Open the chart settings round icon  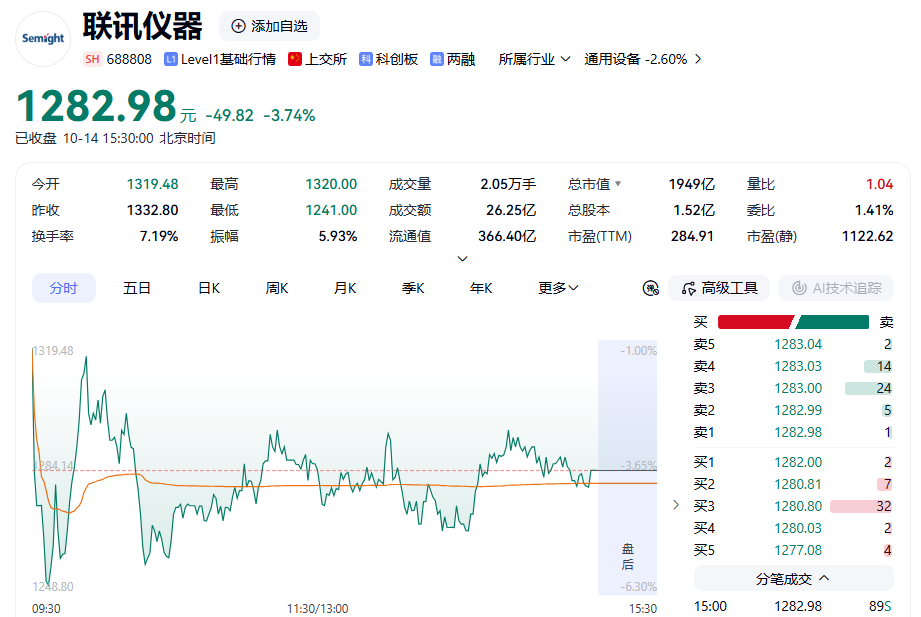tap(651, 288)
